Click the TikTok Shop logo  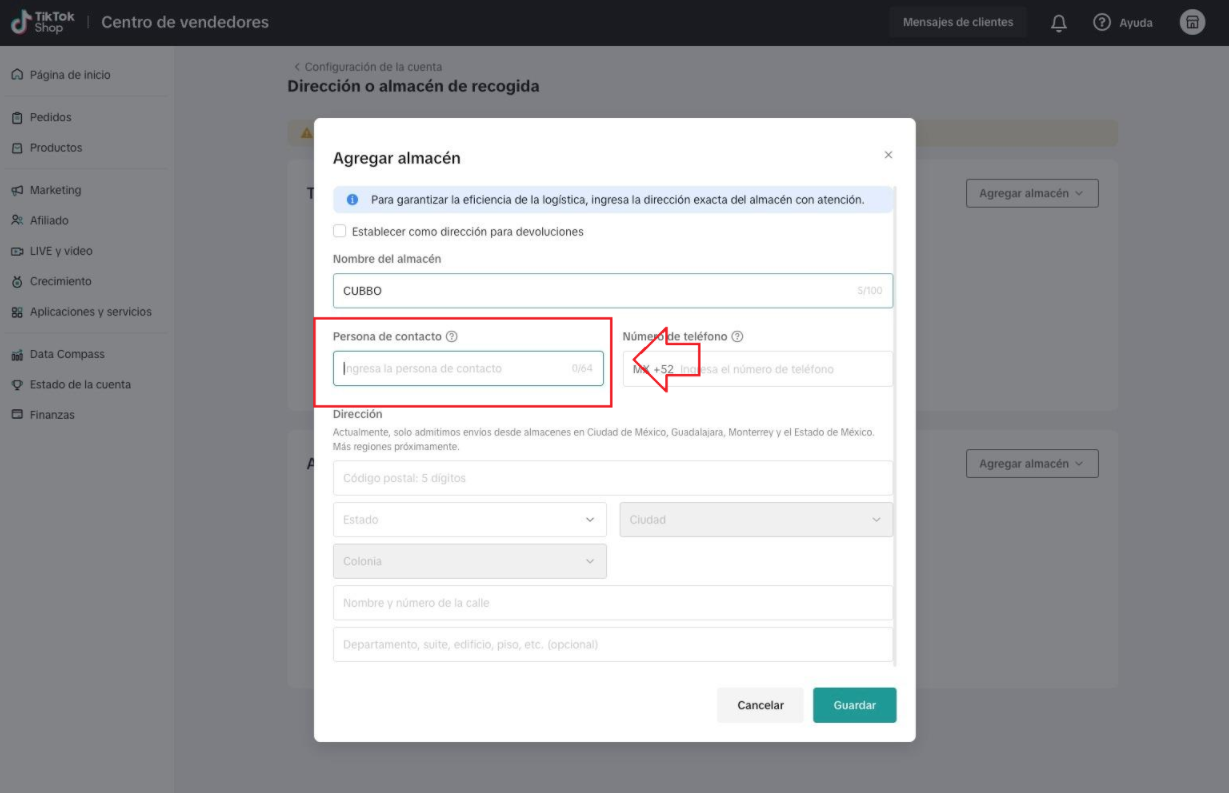tap(43, 22)
